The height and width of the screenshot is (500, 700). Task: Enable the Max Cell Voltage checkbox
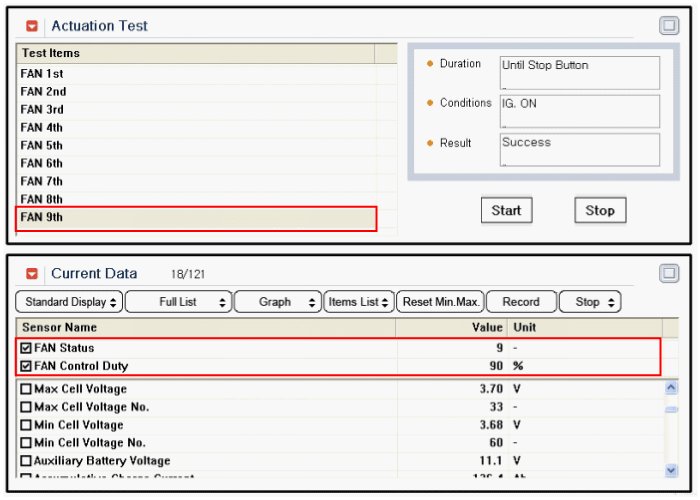(26, 389)
